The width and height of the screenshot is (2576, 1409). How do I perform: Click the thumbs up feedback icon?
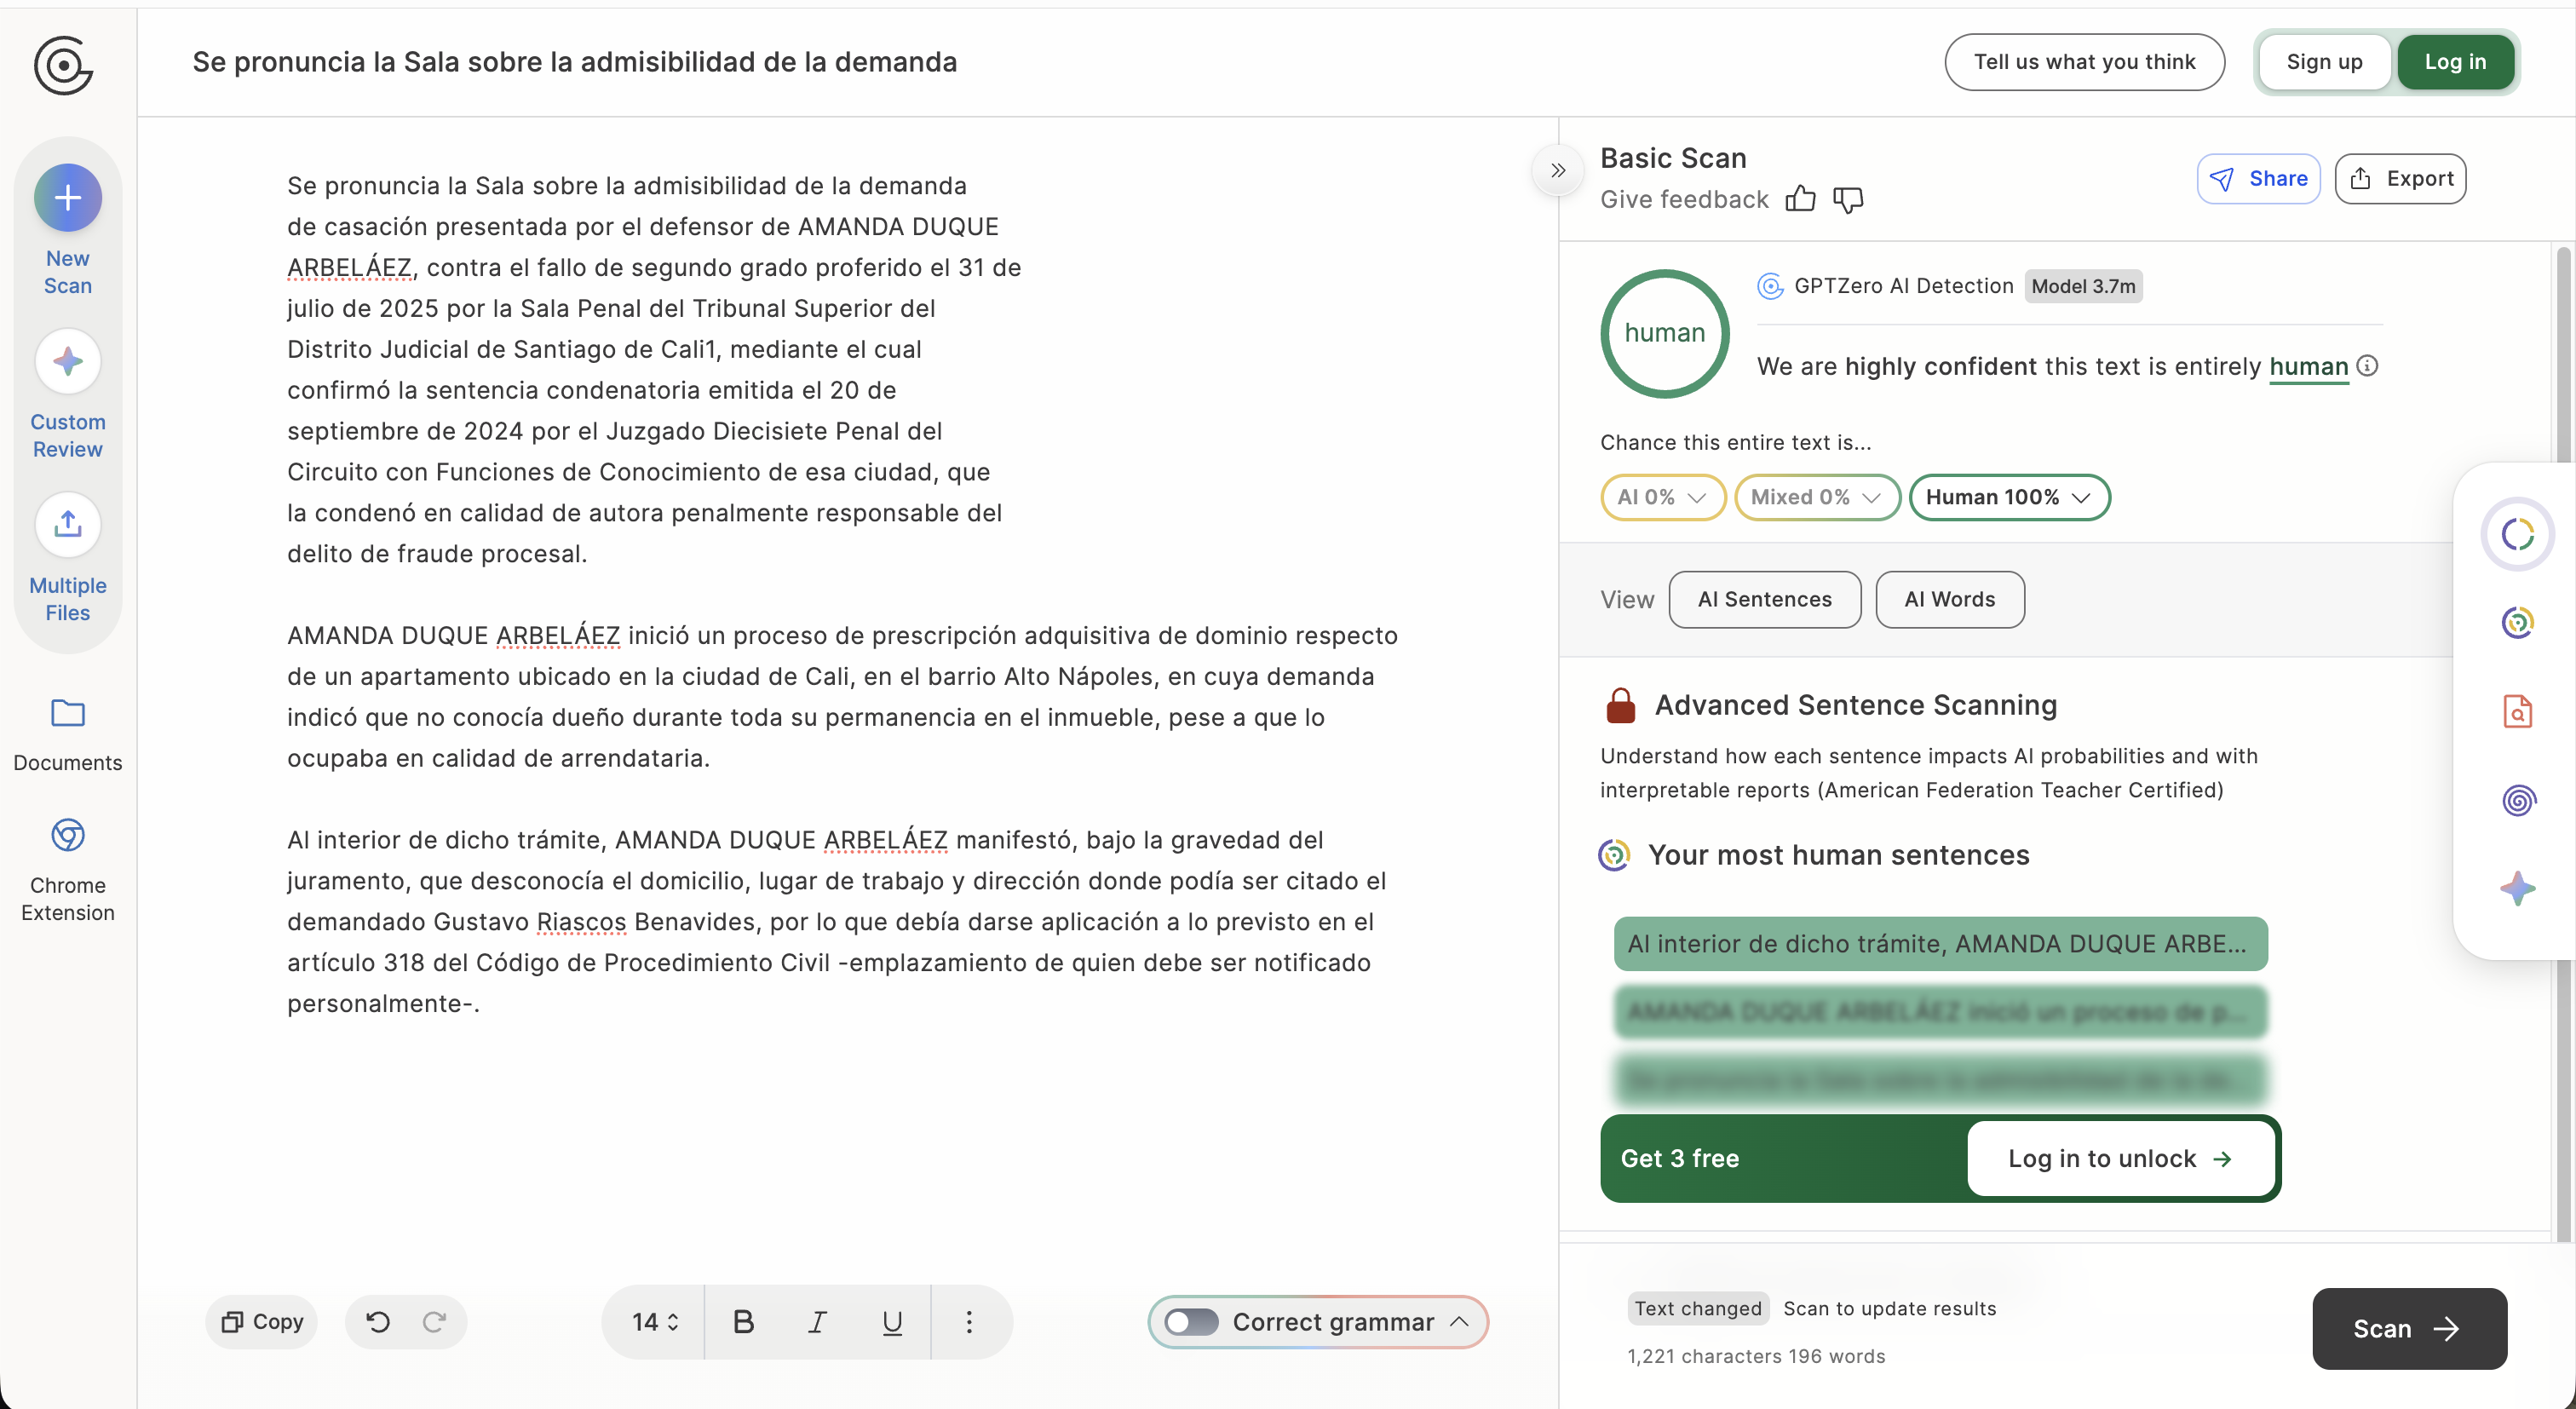[1800, 199]
